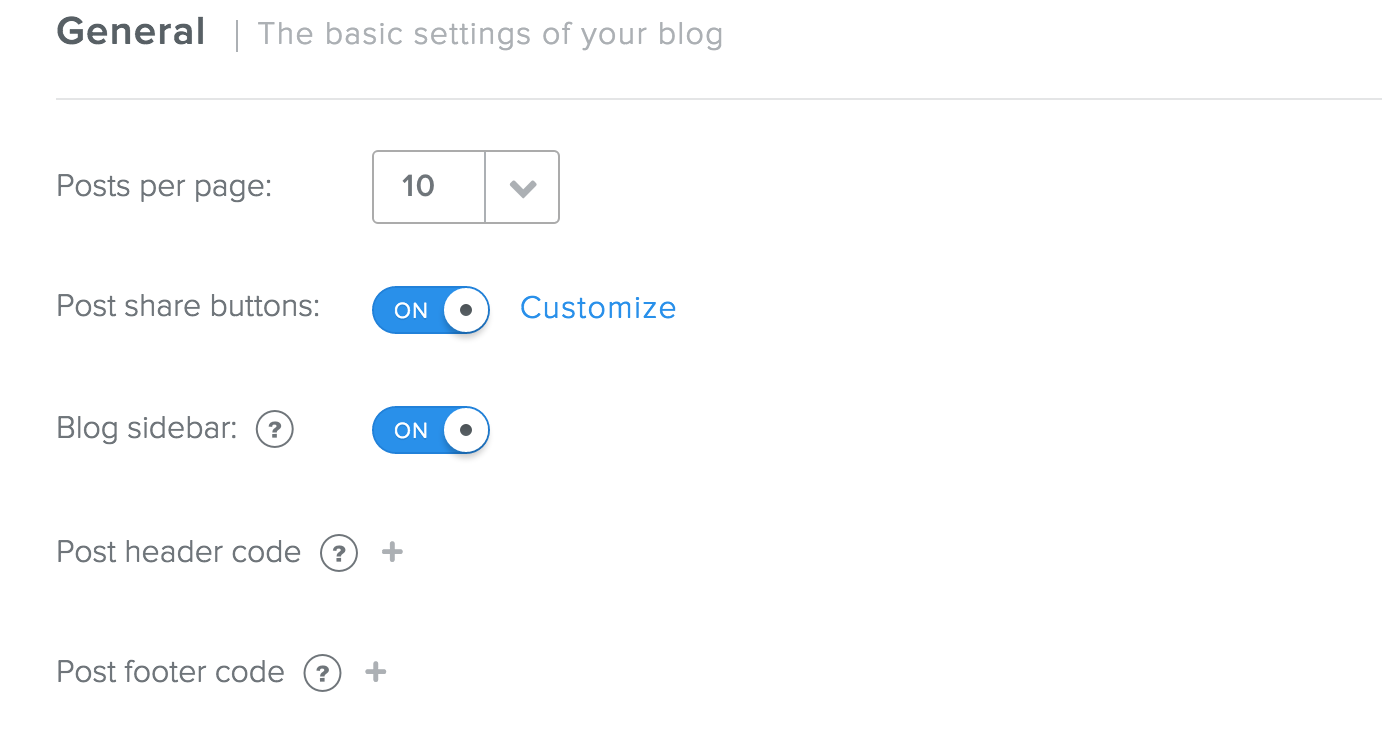This screenshot has height=750, width=1382.
Task: Click the help icon next to Blog sidebar
Action: pos(275,431)
